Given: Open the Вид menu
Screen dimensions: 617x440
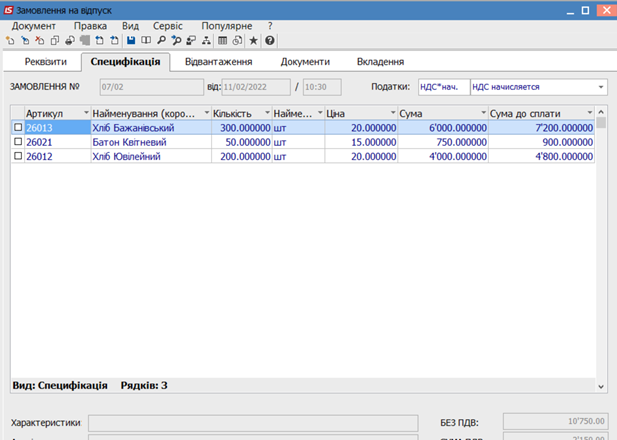Looking at the screenshot, I should point(130,26).
